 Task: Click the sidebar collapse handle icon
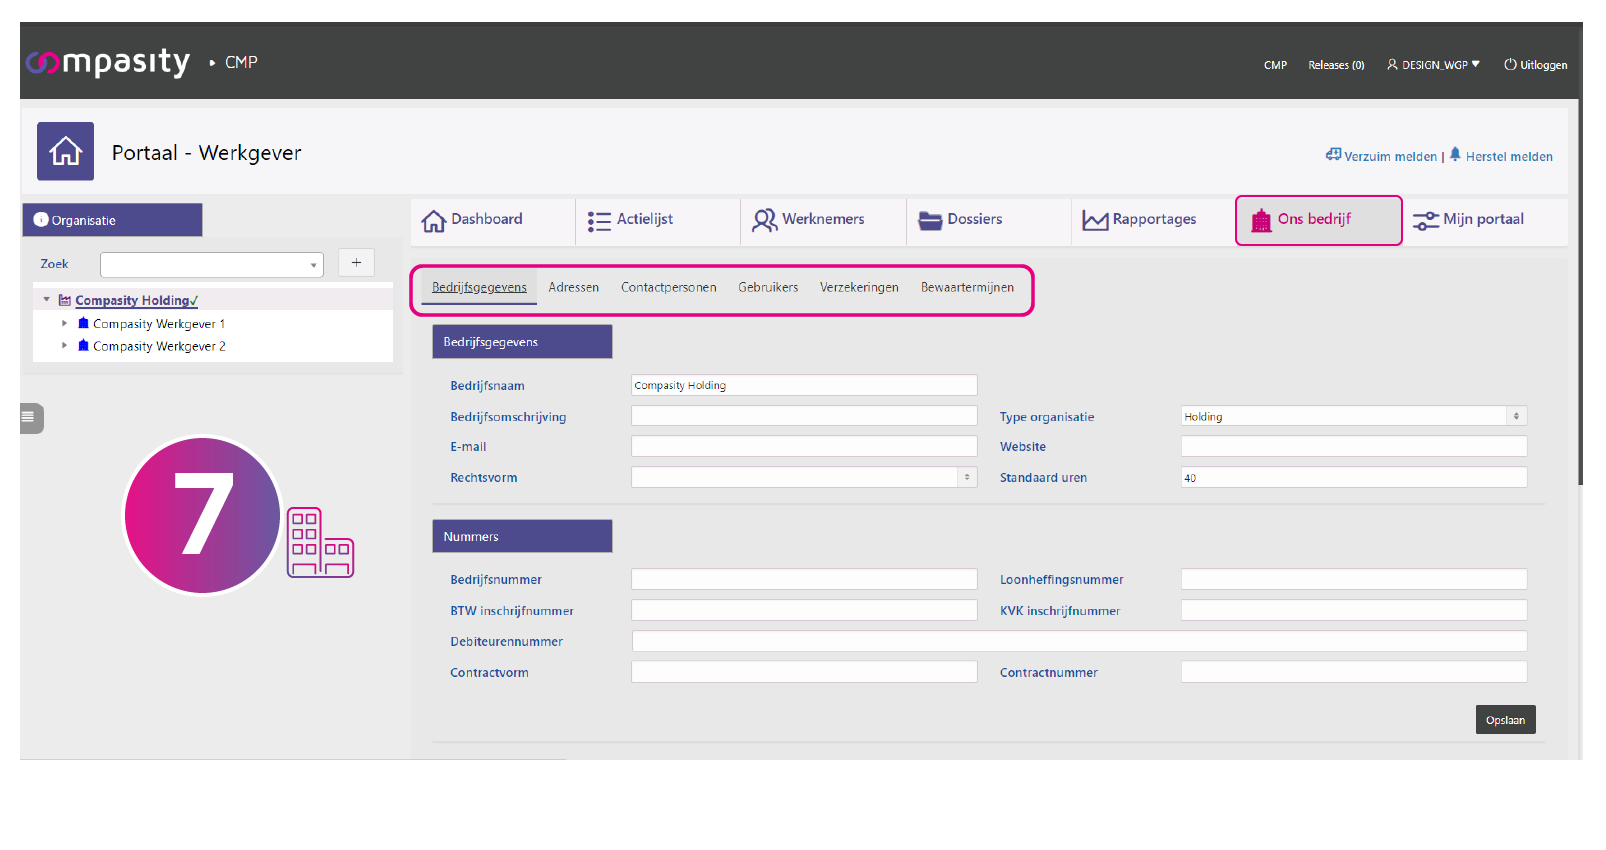pyautogui.click(x=30, y=417)
